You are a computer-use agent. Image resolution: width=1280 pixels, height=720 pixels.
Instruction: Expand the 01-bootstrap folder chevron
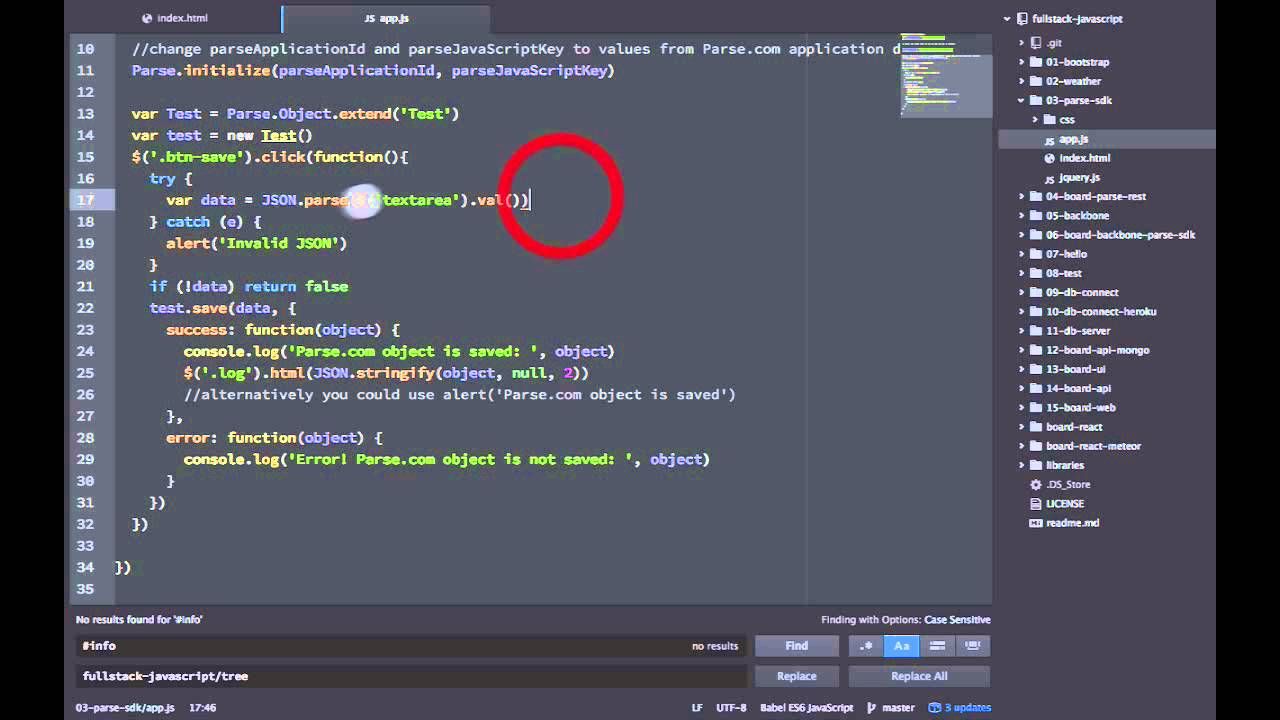pyautogui.click(x=1022, y=62)
